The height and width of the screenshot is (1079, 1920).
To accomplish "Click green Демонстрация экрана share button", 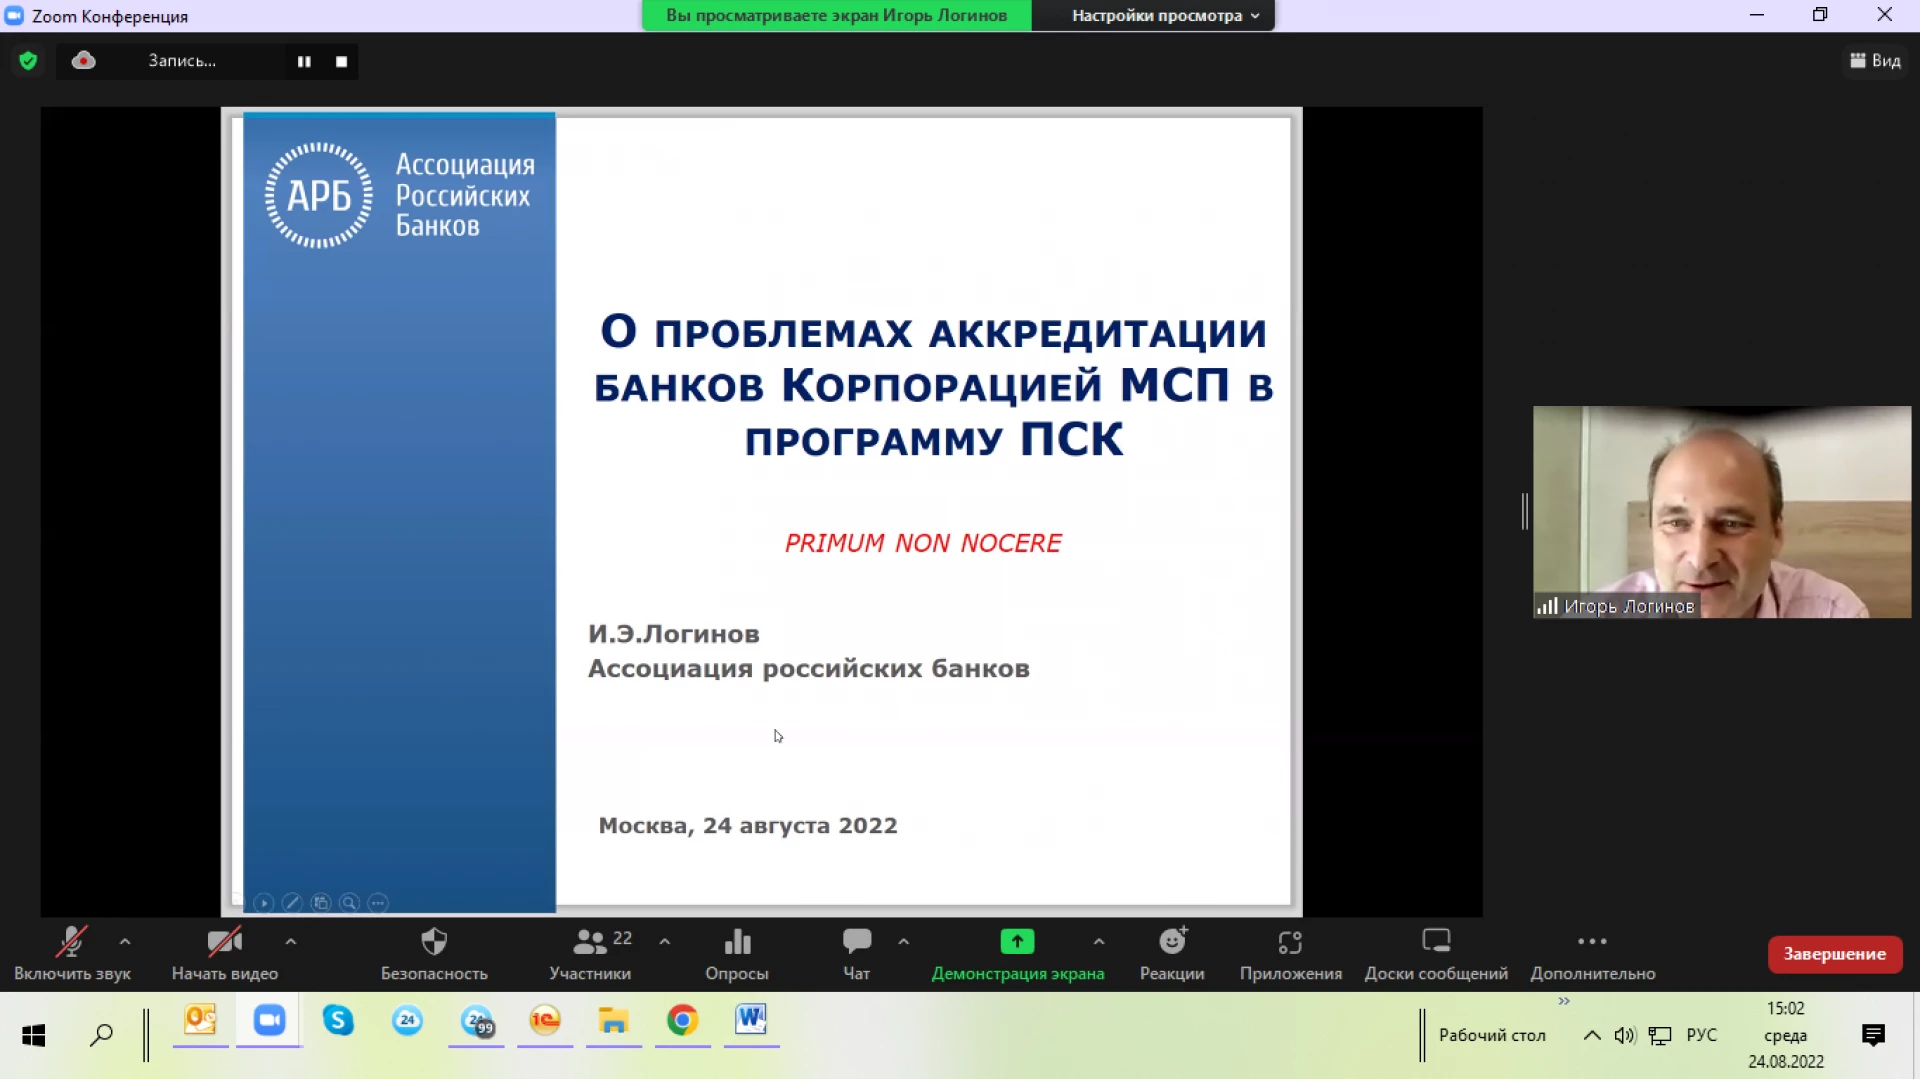I will click(1018, 953).
